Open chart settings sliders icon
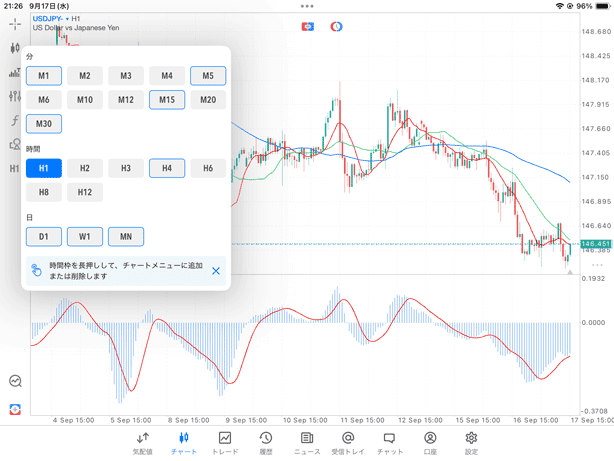 click(15, 96)
